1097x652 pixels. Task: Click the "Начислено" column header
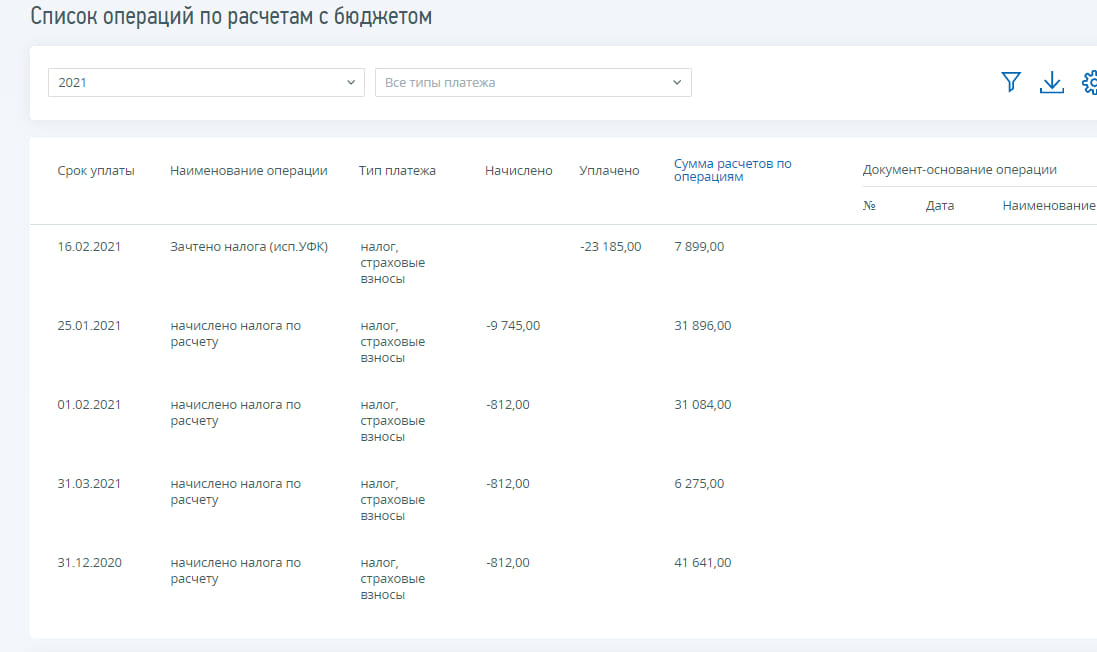(x=518, y=171)
